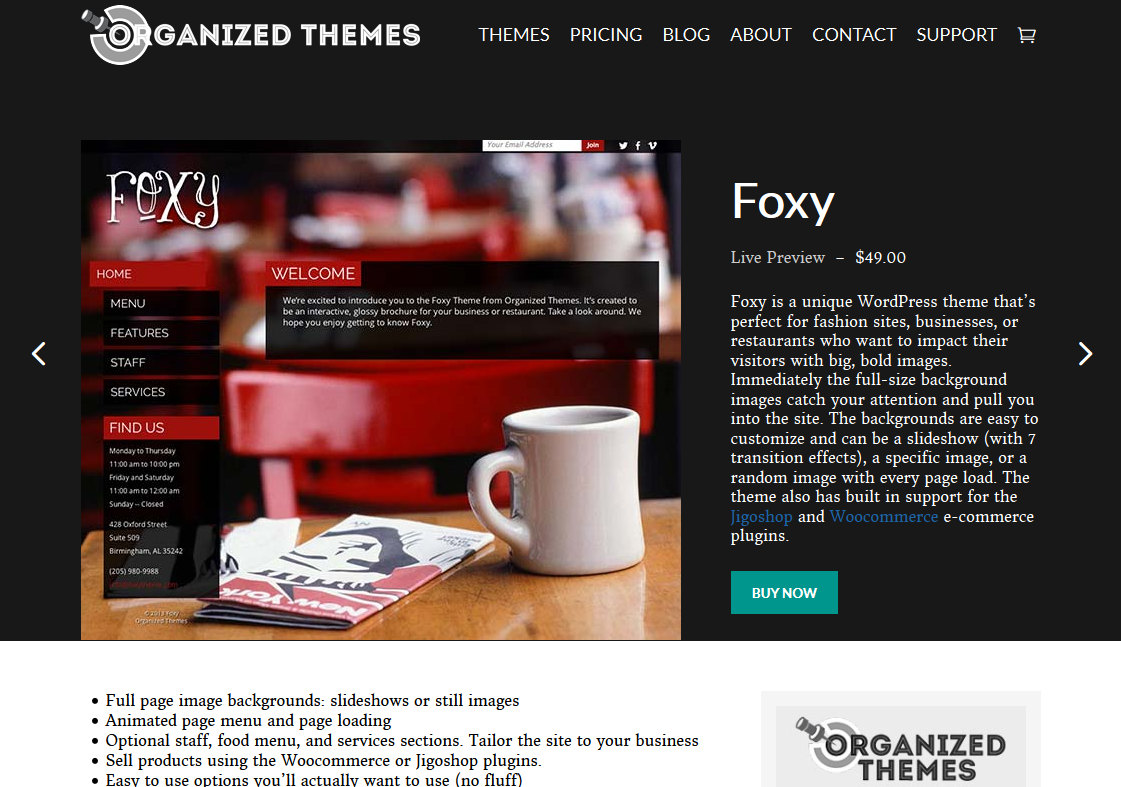Viewport: 1121px width, 787px height.
Task: Click the Vimeo icon in Foxy preview
Action: pos(652,145)
